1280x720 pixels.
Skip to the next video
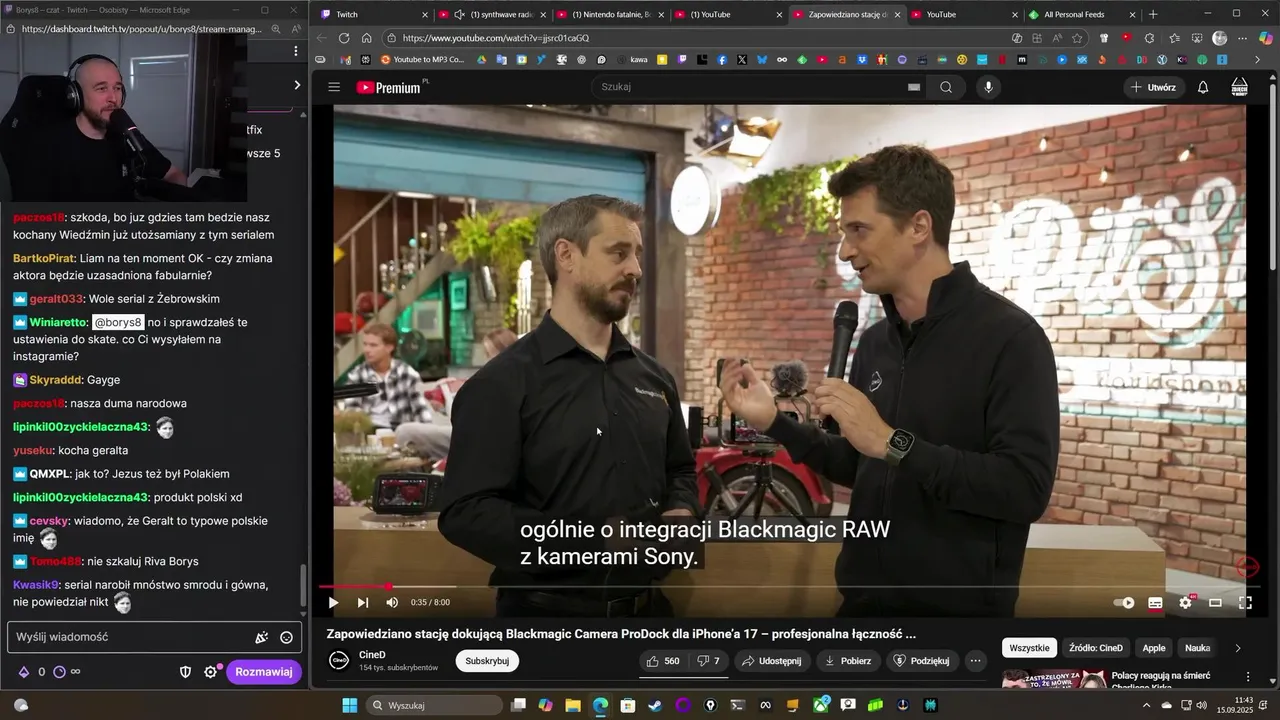point(363,602)
